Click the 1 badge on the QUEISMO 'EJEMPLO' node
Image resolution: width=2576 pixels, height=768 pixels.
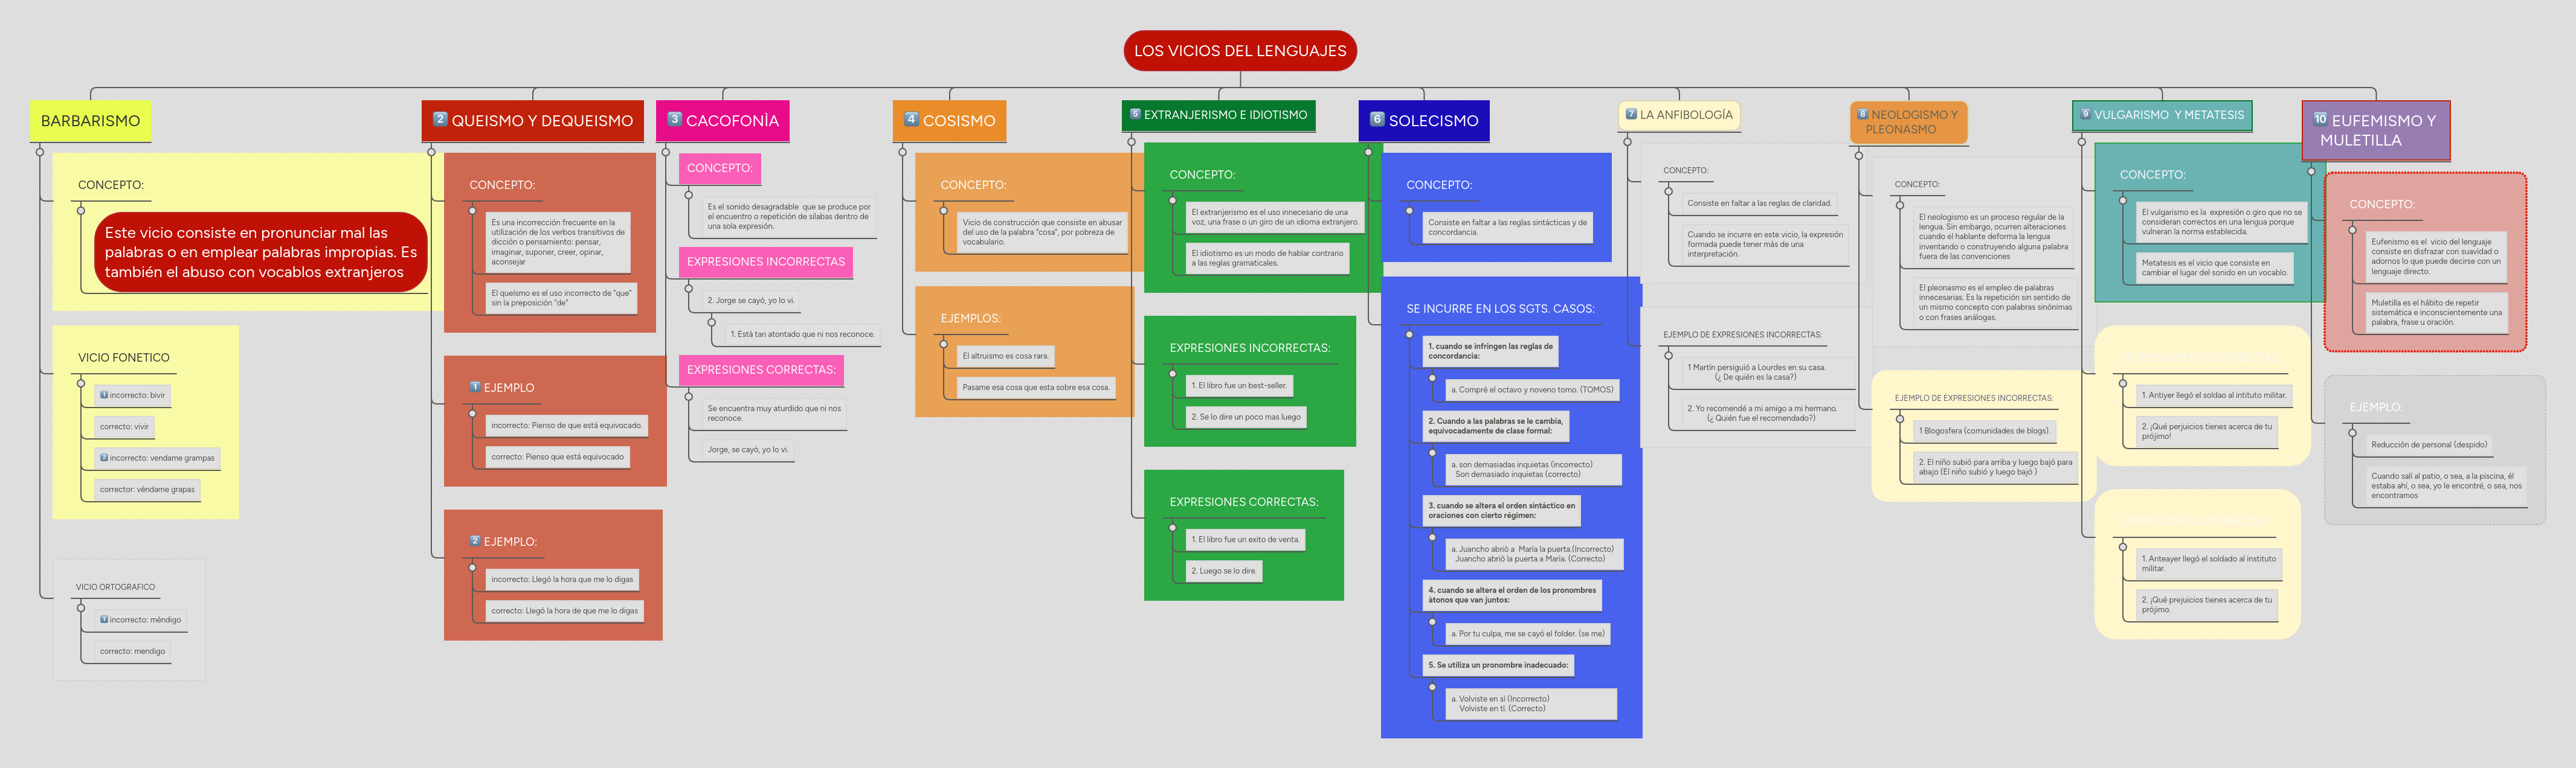coord(475,386)
